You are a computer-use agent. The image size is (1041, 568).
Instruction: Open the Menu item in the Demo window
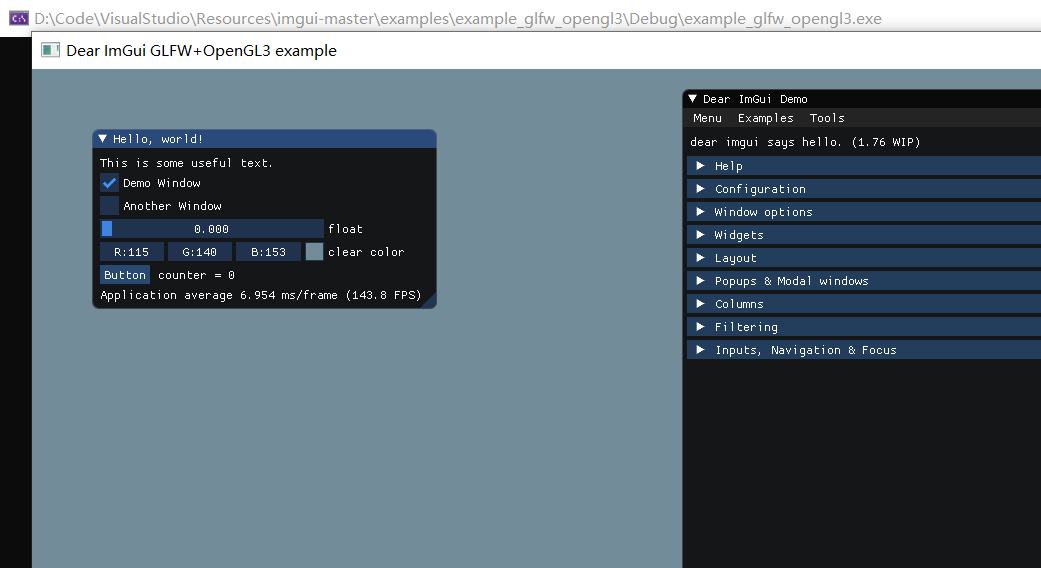tap(707, 117)
